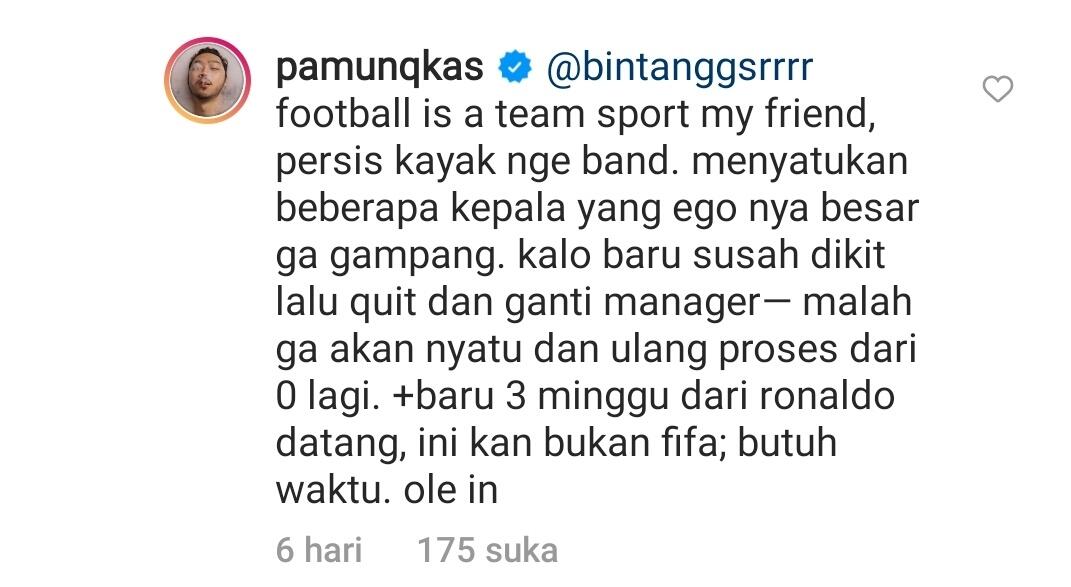Click the phrase 'beberapa kepala yang ego nya besar'
The image size is (1071, 587).
point(597,209)
